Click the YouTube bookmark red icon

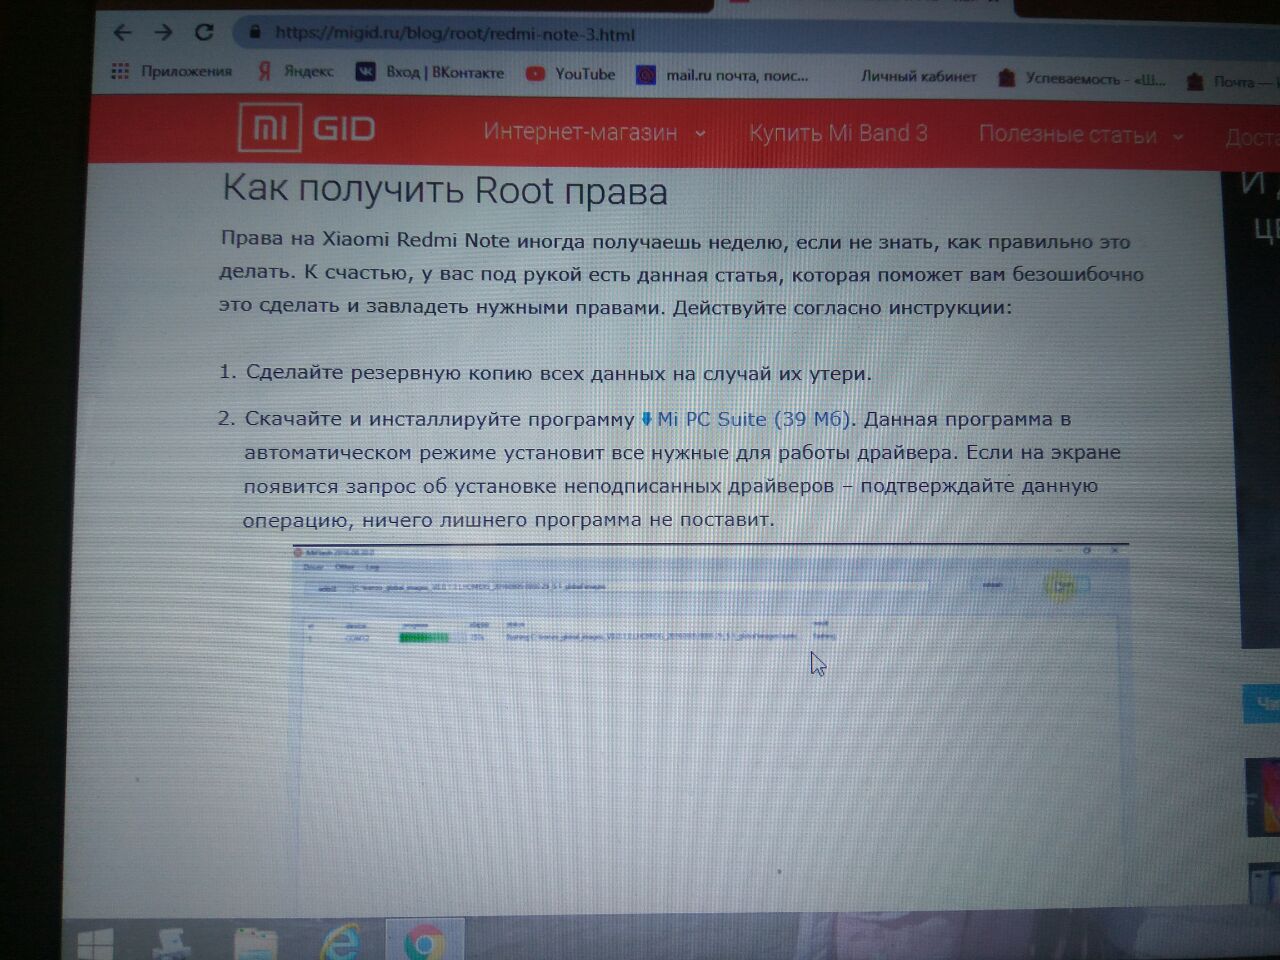pos(536,73)
